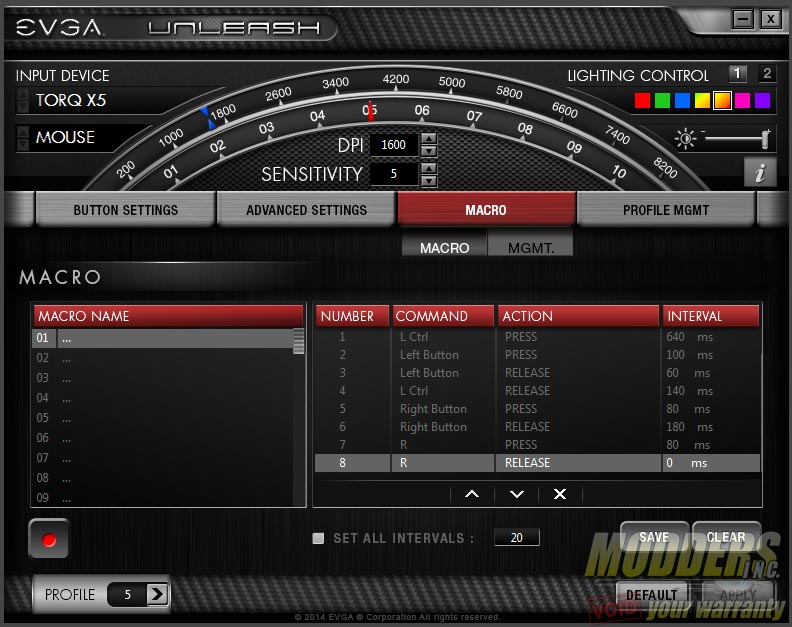Choose the yellow lighting color

[x=702, y=101]
